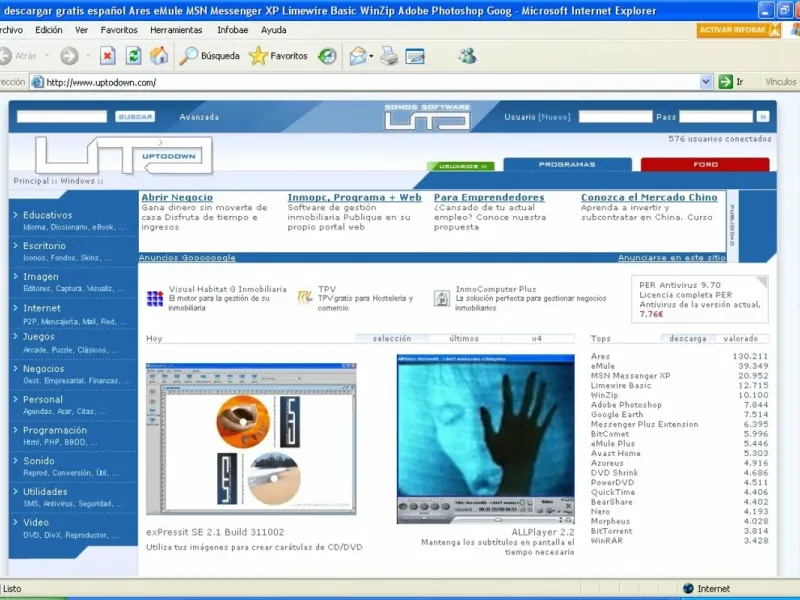Click the Usuario login input field

615,117
